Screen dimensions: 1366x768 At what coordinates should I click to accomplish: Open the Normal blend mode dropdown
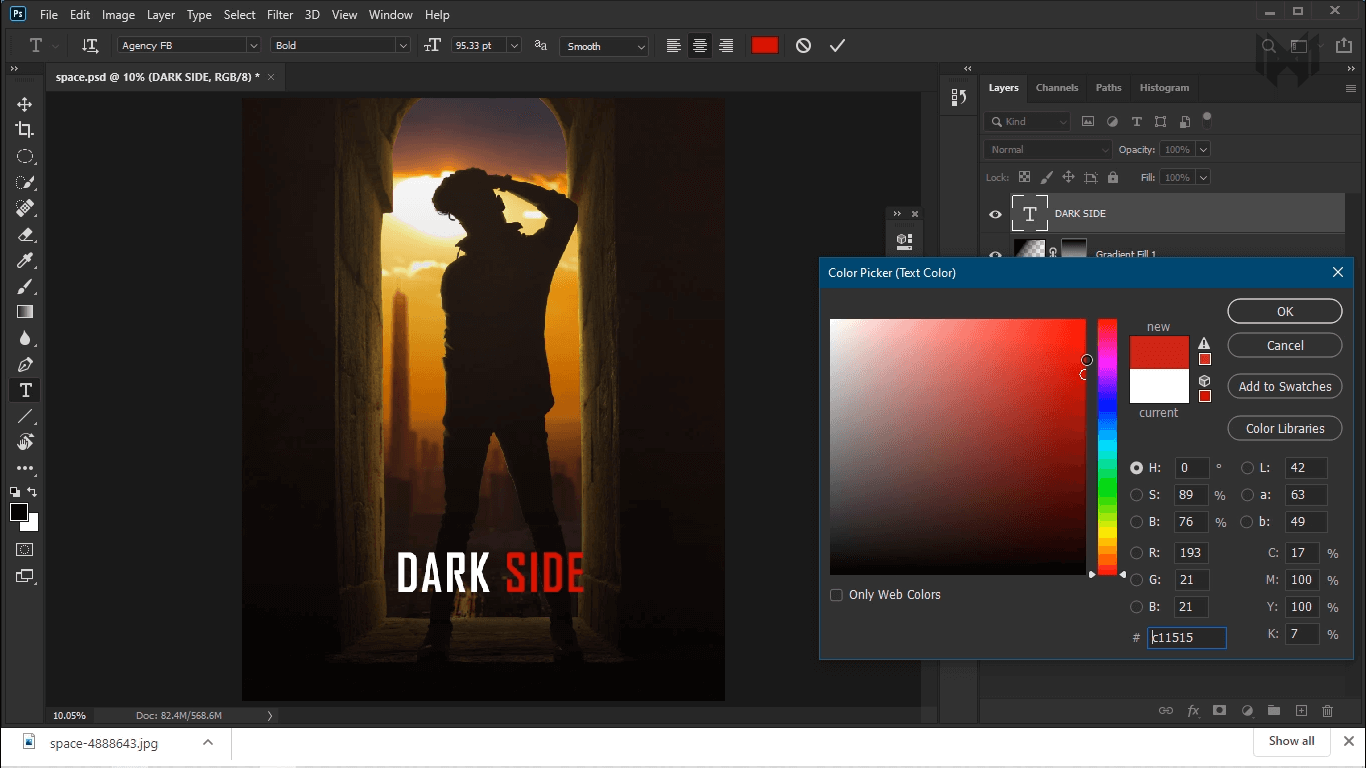click(x=1048, y=149)
